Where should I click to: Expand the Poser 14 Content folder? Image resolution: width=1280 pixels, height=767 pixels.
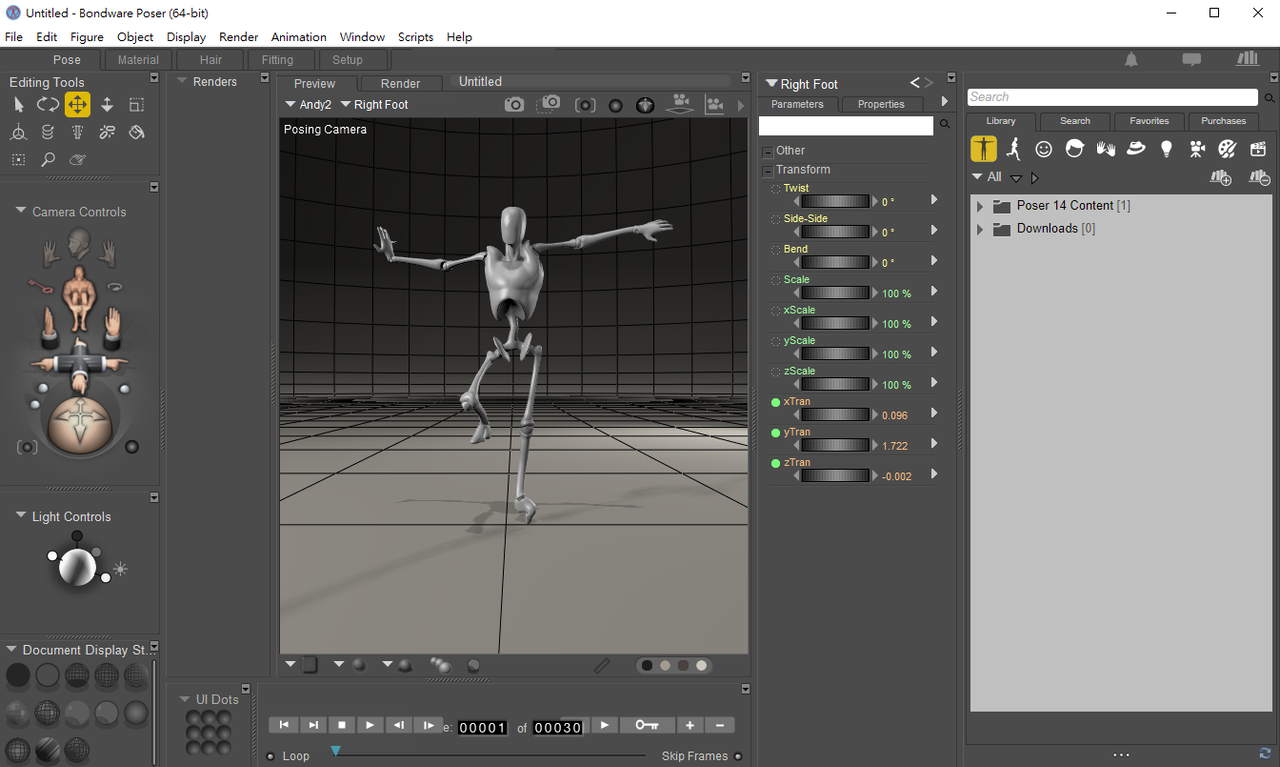(980, 206)
